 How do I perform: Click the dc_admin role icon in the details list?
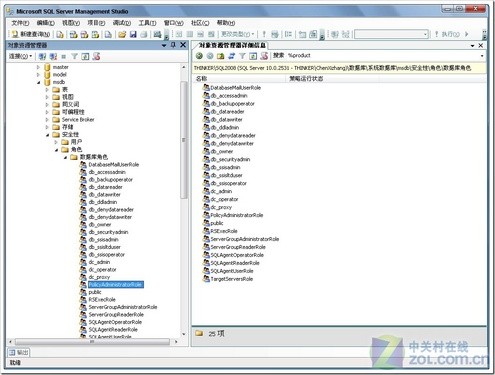(206, 191)
